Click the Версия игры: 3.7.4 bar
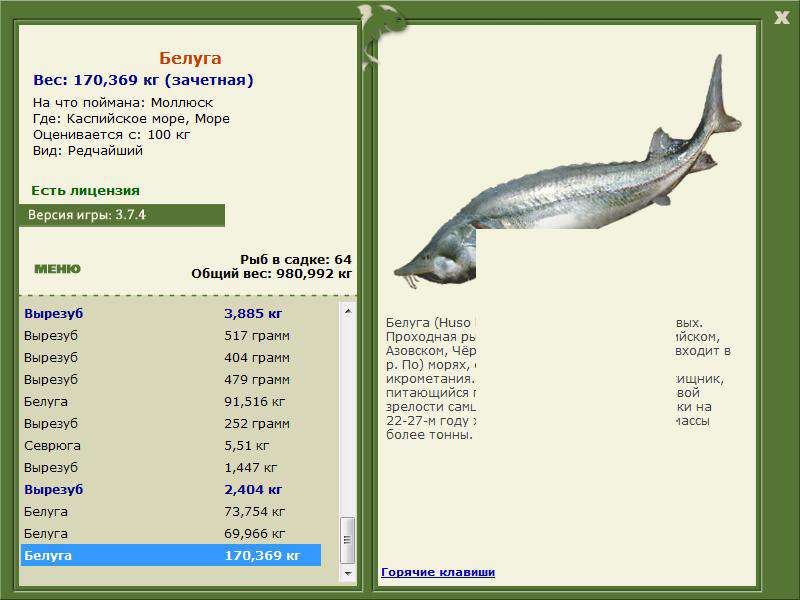This screenshot has height=600, width=800. 121,215
